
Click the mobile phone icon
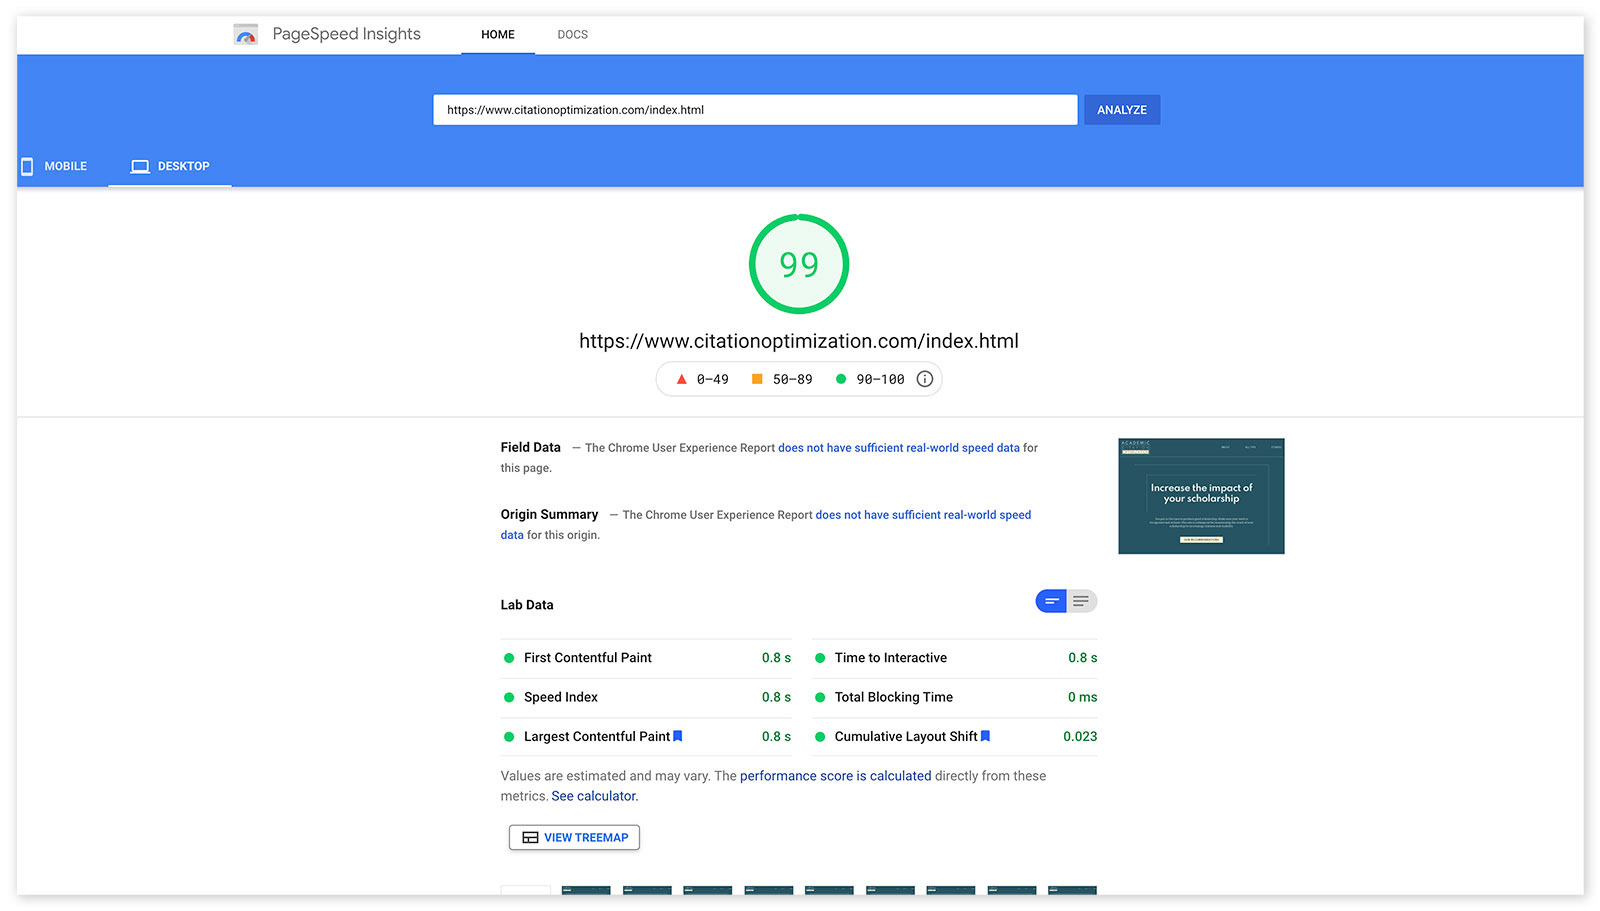(x=27, y=166)
